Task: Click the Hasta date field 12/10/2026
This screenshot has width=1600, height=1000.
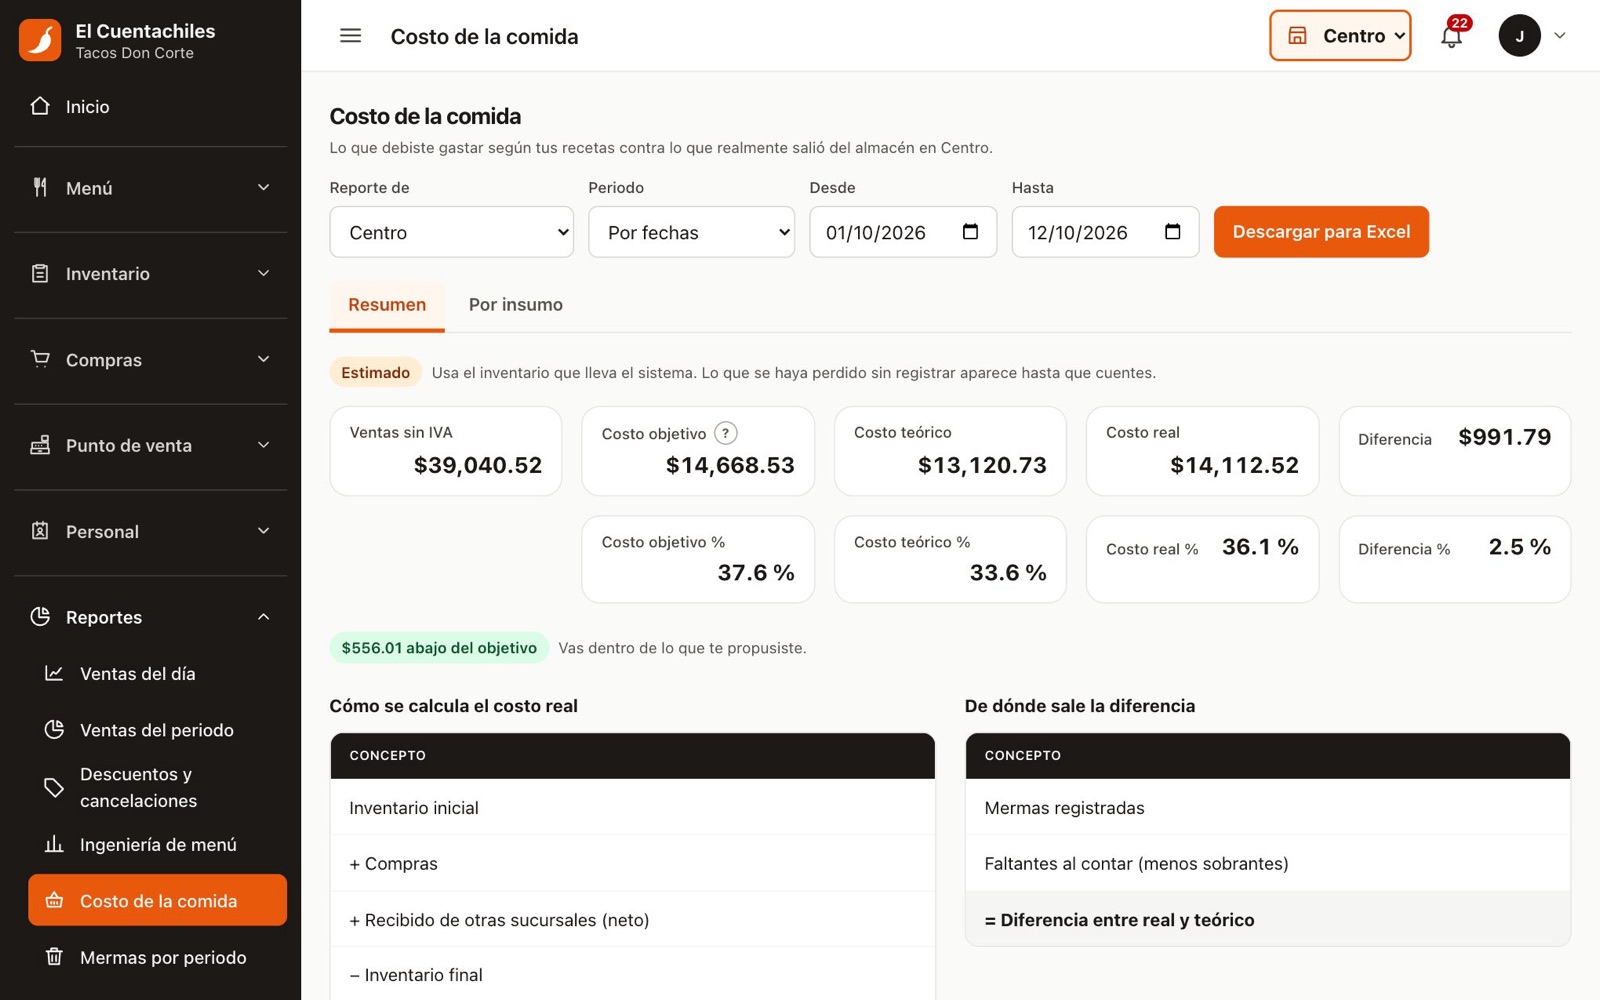Action: [x=1105, y=232]
